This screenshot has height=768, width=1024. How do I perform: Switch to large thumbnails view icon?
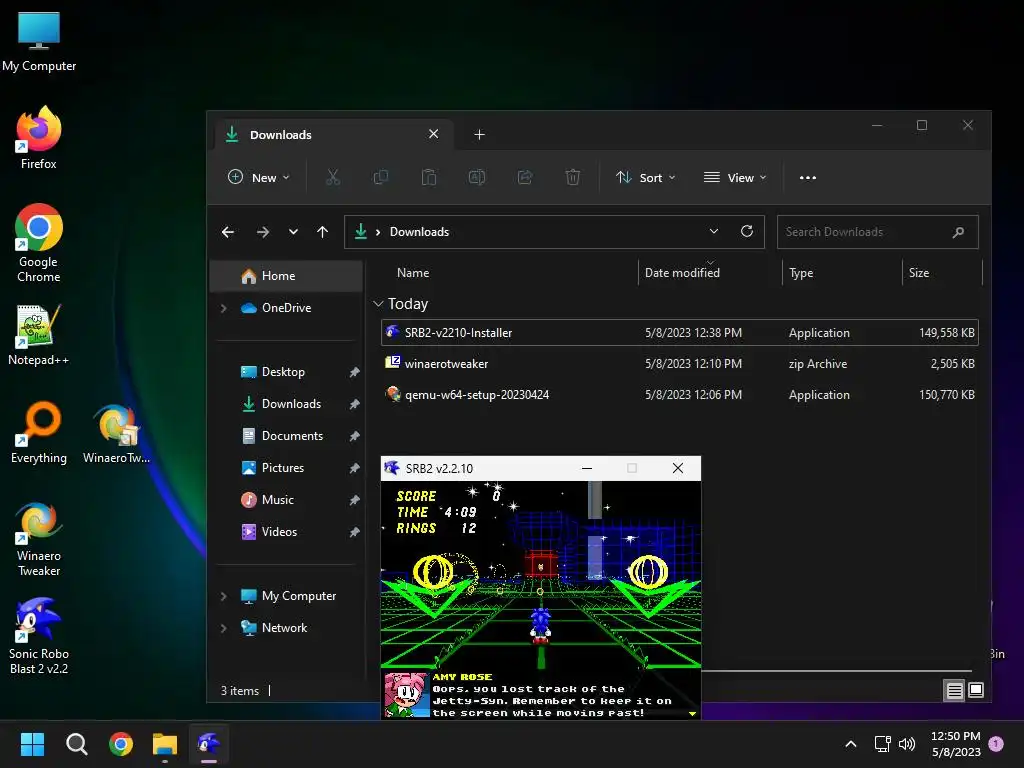click(x=976, y=690)
